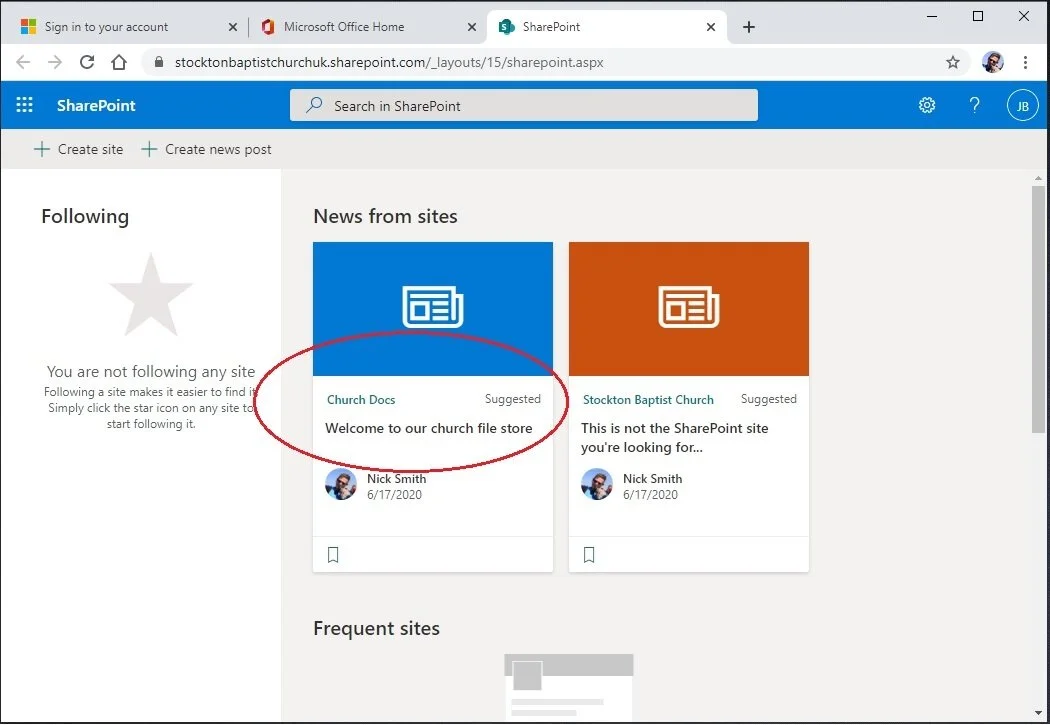Screen dimensions: 1050x725
Task: Click the 'Nick Smith' name on Stockton Baptist card
Action: (x=652, y=479)
